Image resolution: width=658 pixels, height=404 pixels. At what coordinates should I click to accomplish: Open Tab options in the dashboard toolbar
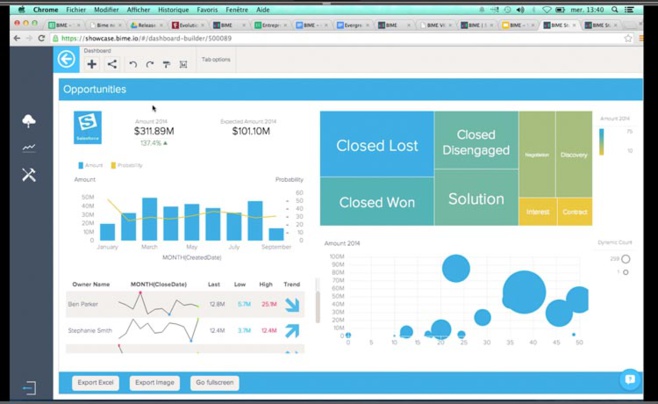(216, 60)
